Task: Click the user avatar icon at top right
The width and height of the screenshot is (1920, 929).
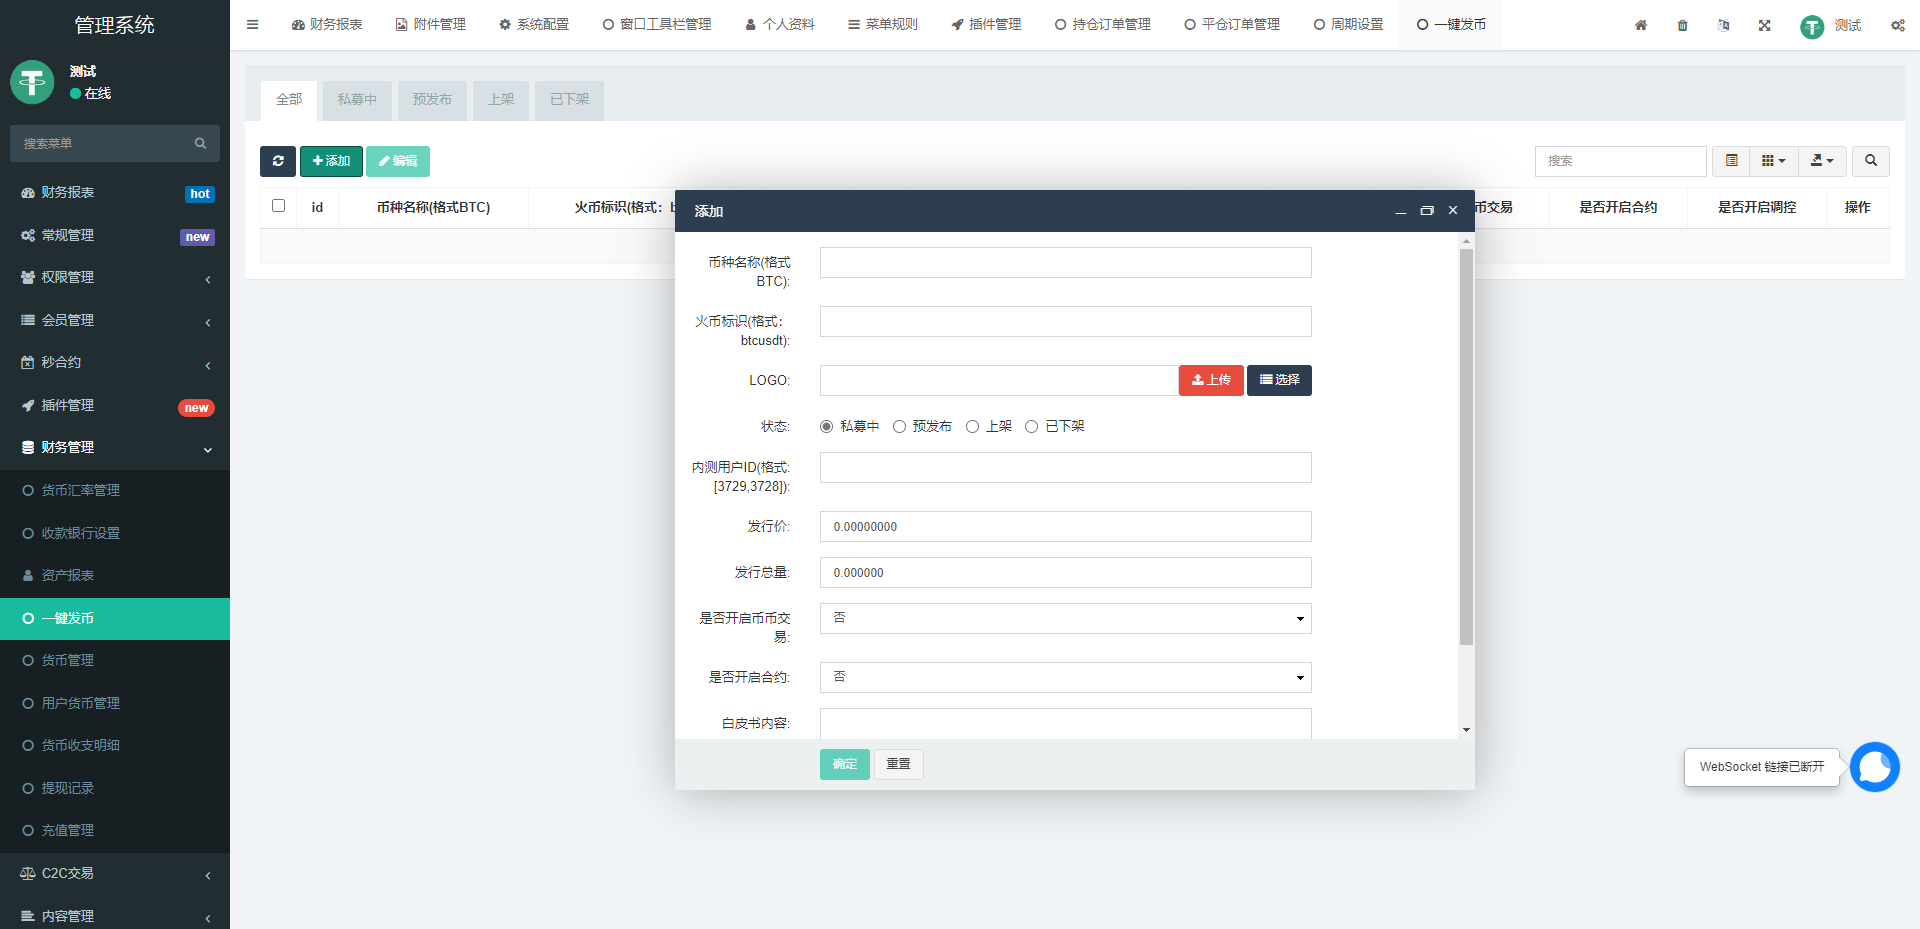Action: (1811, 26)
